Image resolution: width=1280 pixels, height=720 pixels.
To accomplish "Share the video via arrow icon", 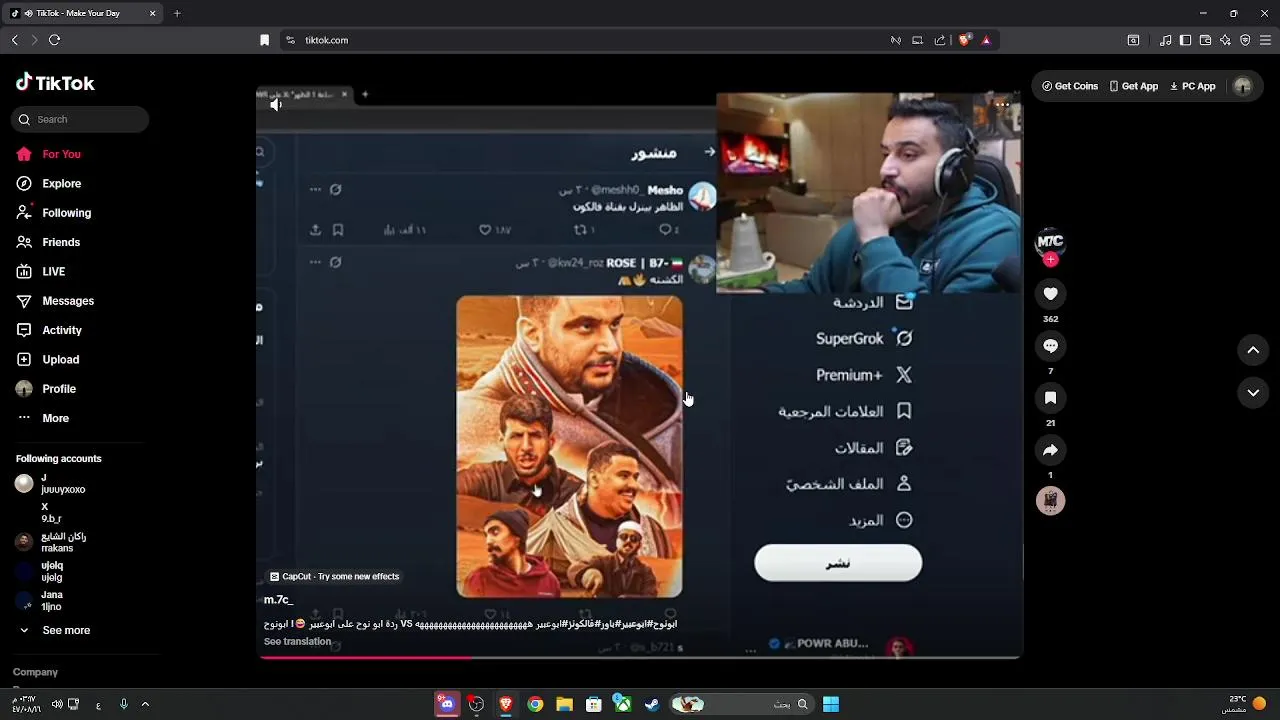I will [1050, 450].
